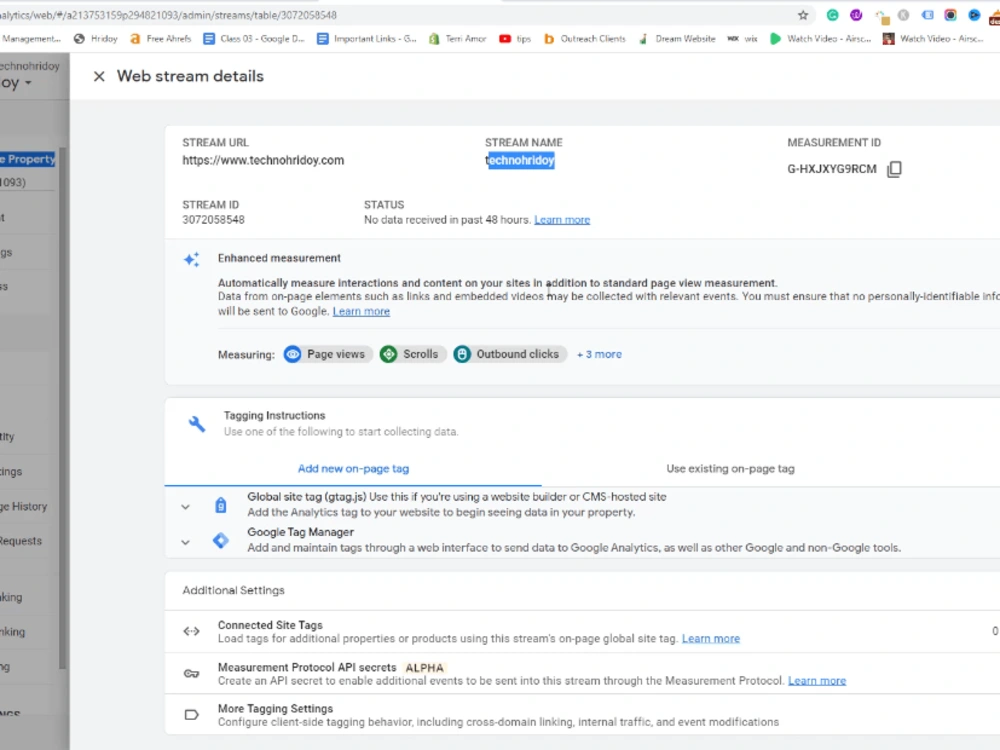Expand the Global site tag section
1000x750 pixels.
pyautogui.click(x=185, y=507)
